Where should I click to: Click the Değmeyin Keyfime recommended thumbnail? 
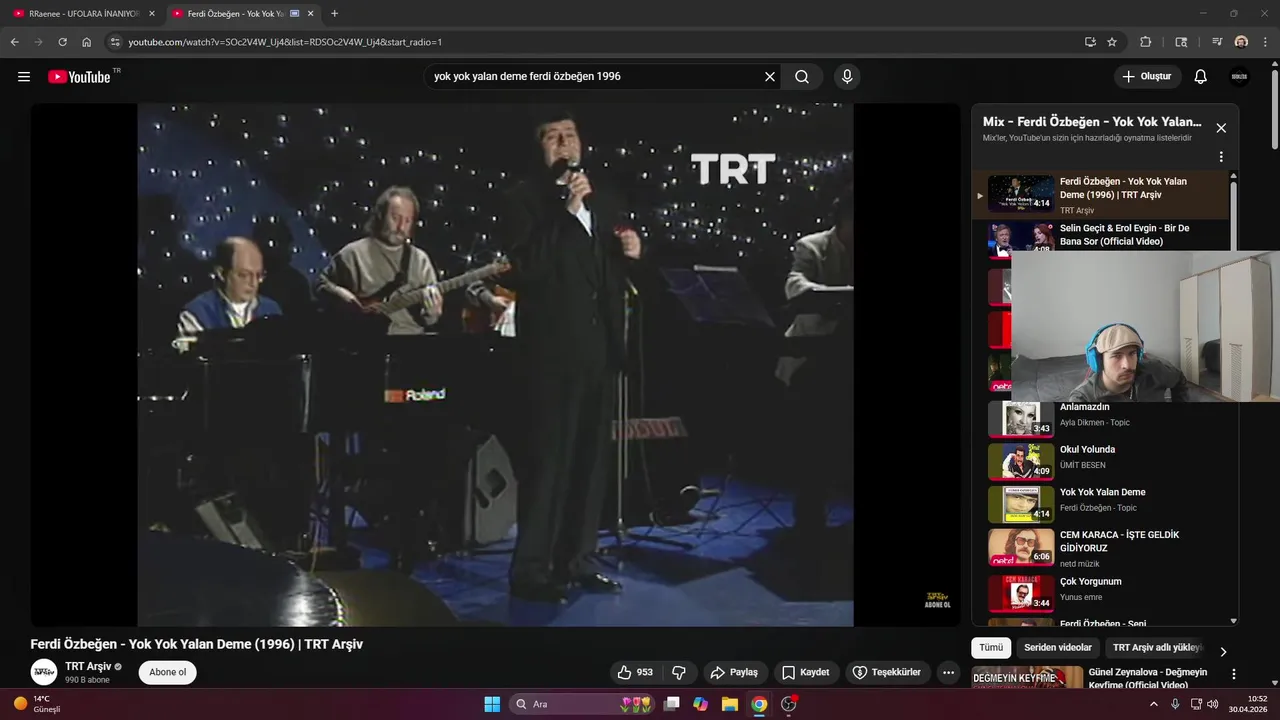click(x=1027, y=678)
